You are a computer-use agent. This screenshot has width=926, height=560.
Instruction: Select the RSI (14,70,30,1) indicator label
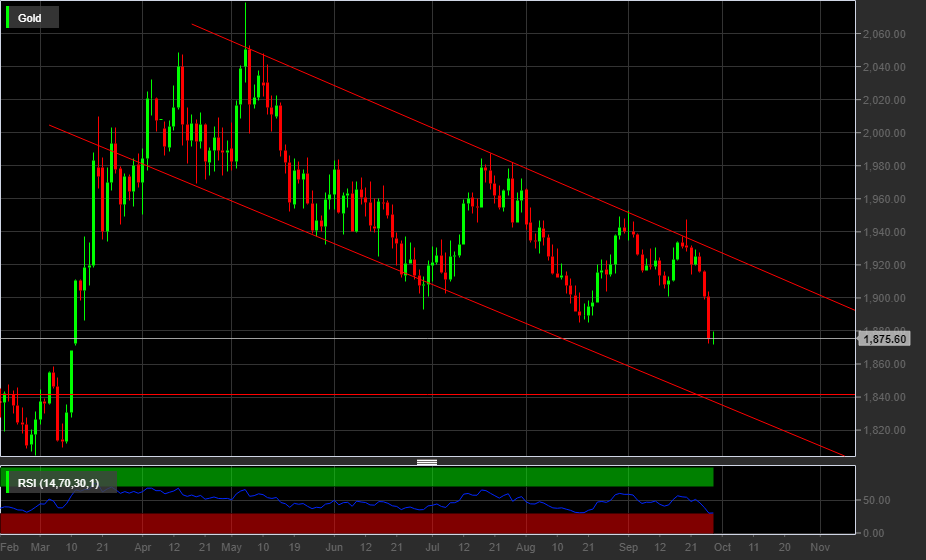click(58, 483)
